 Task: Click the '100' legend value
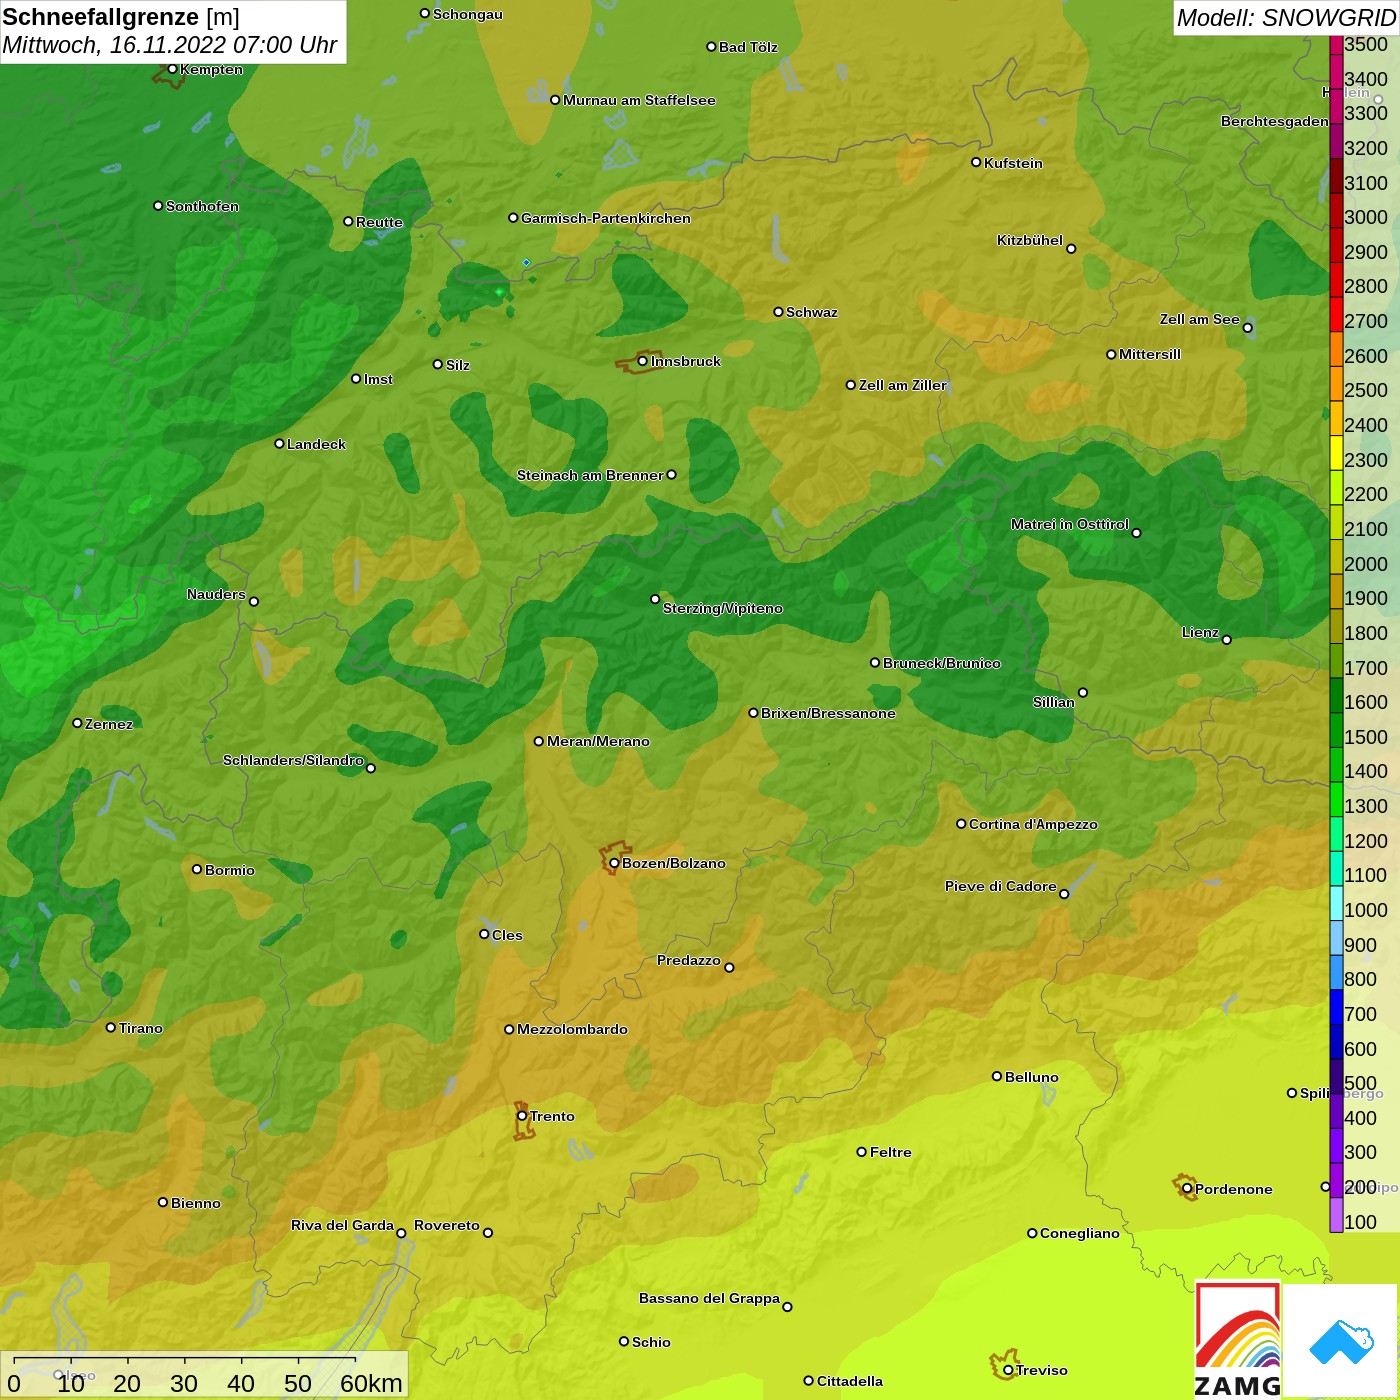point(1361,1222)
